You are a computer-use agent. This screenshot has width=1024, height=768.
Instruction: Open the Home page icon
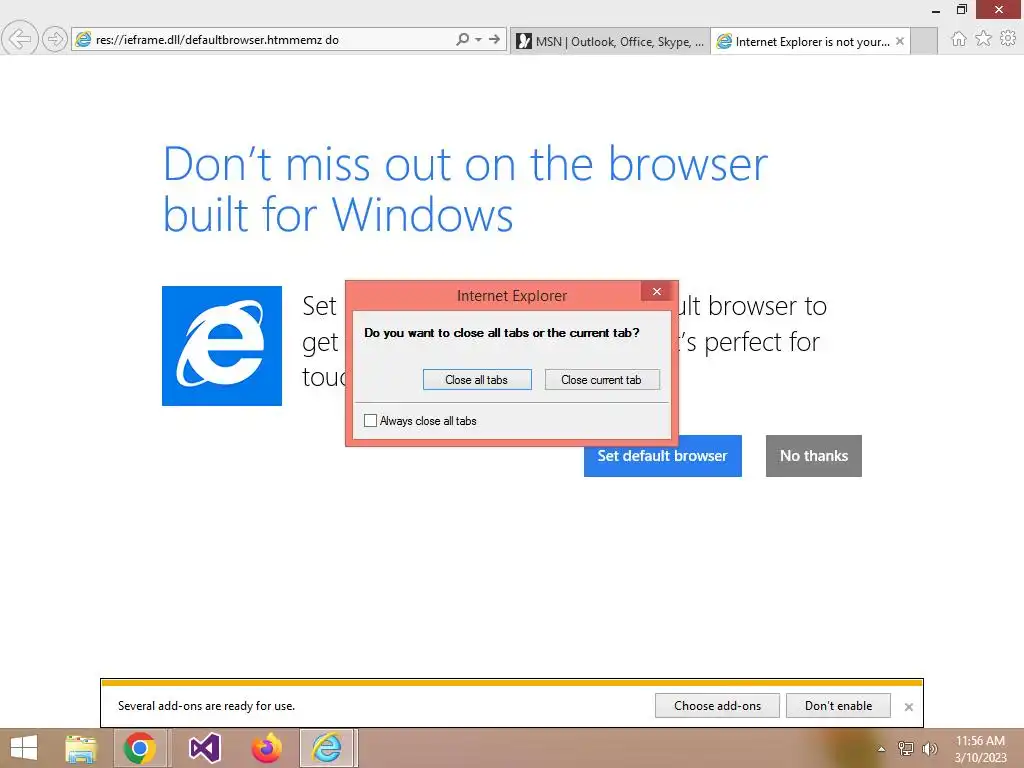coord(958,39)
